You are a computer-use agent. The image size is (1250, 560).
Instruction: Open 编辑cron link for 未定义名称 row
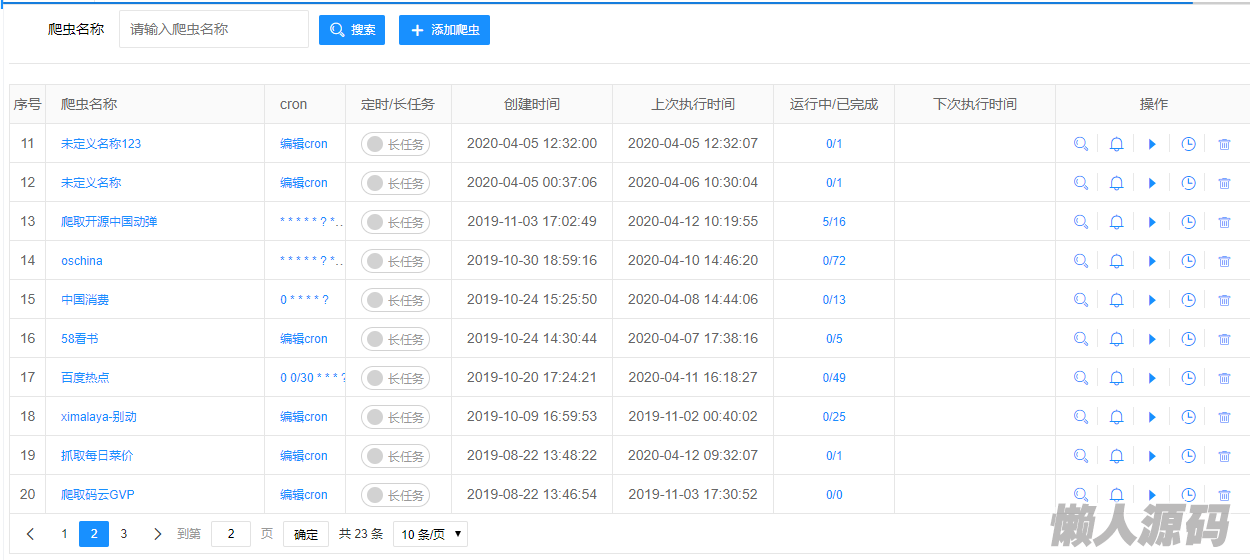[304, 183]
